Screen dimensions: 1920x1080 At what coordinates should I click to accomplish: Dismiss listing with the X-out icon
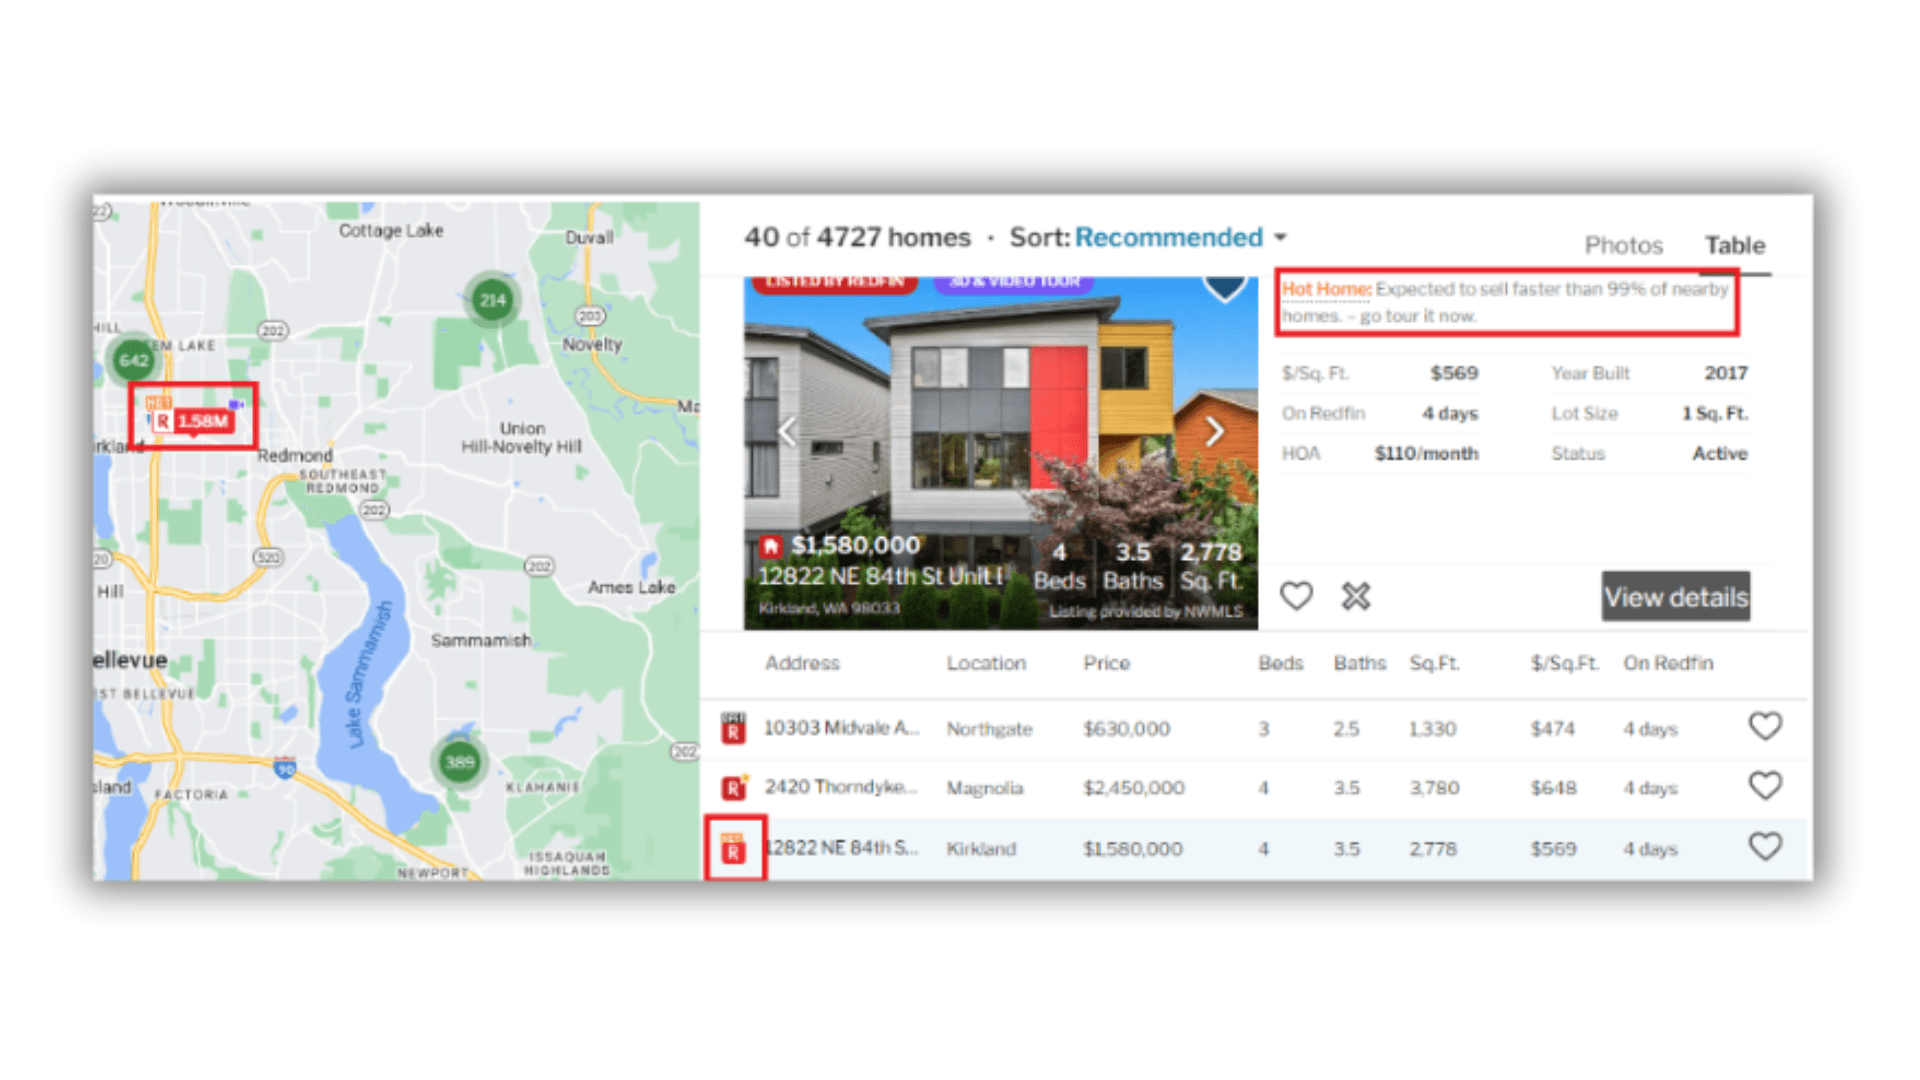[1356, 596]
